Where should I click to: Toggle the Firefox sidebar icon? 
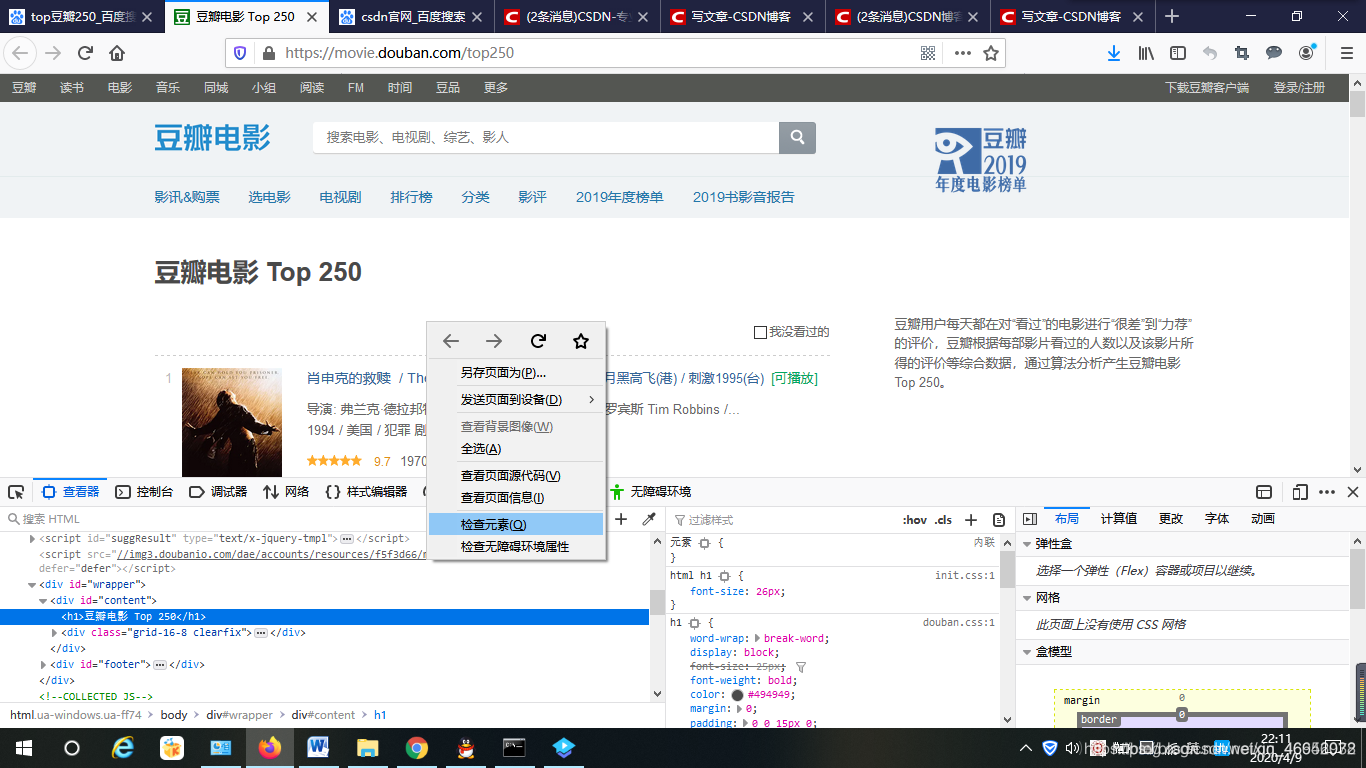pos(1178,53)
